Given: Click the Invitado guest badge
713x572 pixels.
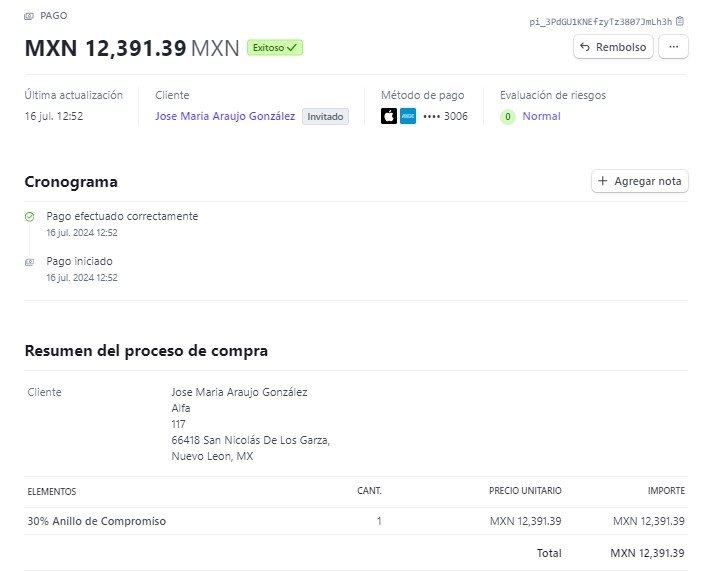Looking at the screenshot, I should tap(325, 116).
